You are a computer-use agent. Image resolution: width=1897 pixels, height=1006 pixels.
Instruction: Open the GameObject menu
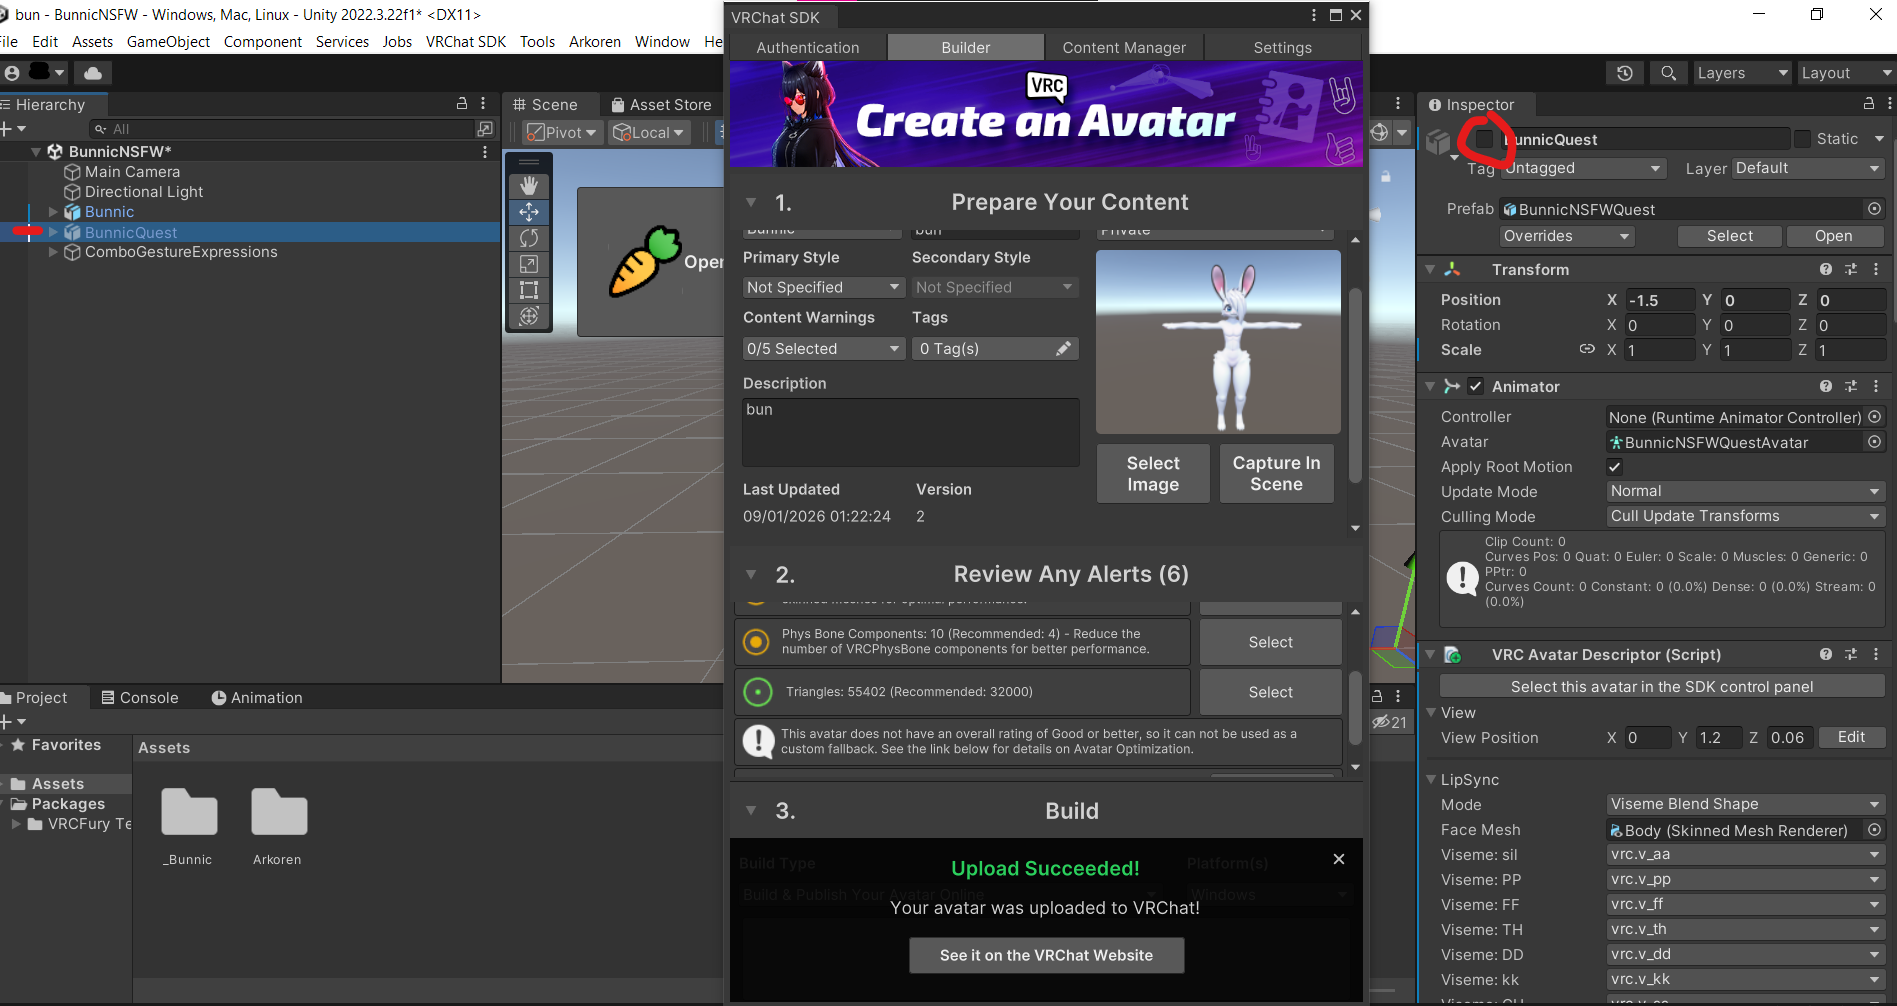coord(168,42)
